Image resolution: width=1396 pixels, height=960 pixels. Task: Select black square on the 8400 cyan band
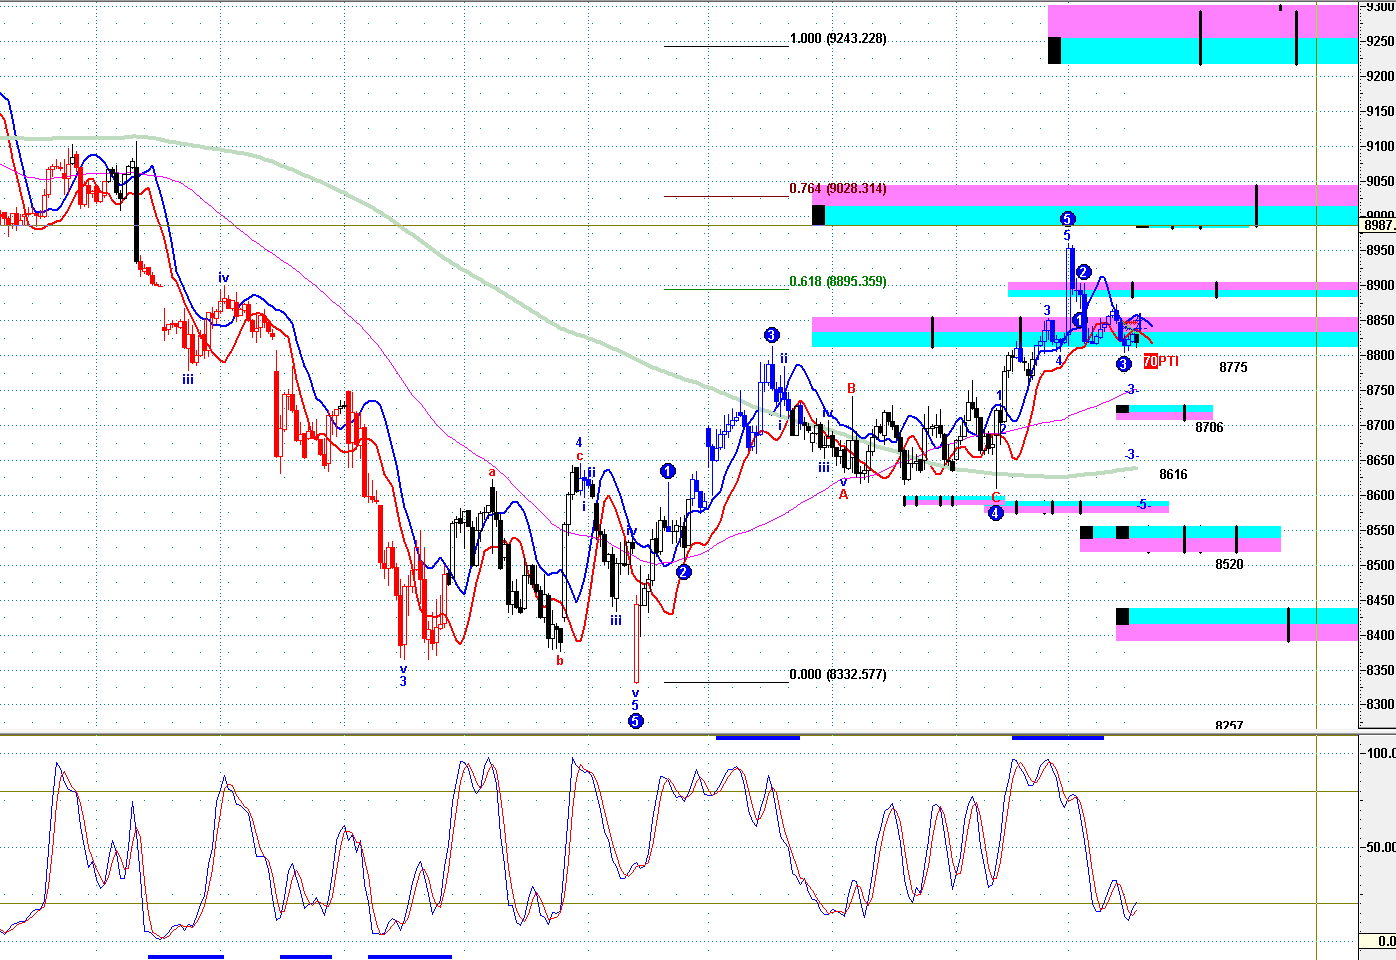1122,616
